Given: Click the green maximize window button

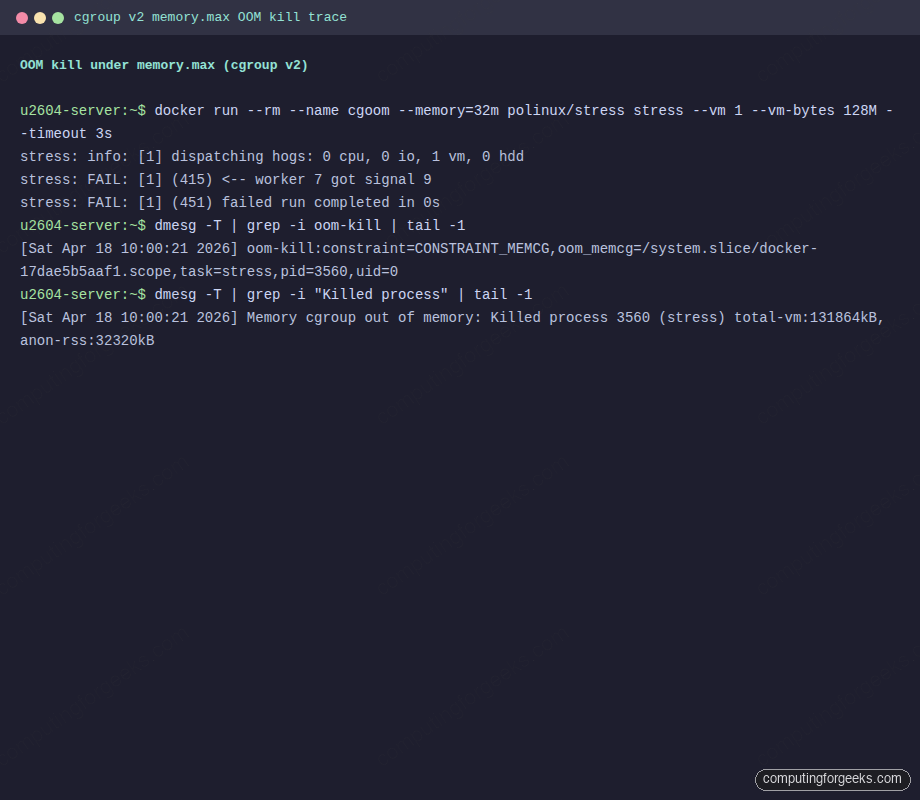Looking at the screenshot, I should [58, 17].
